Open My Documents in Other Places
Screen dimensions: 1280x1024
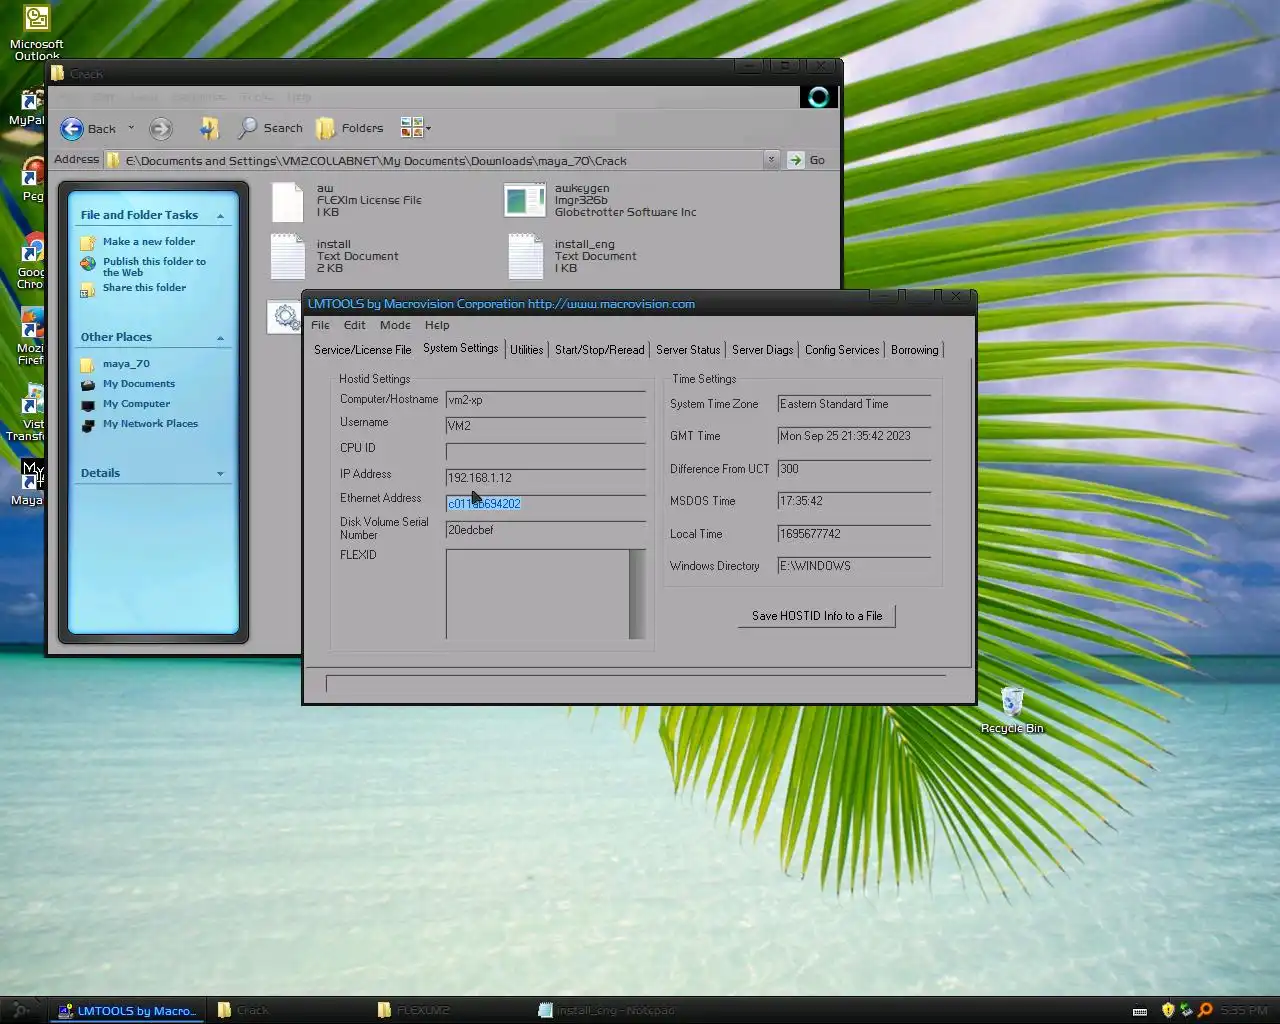[139, 384]
